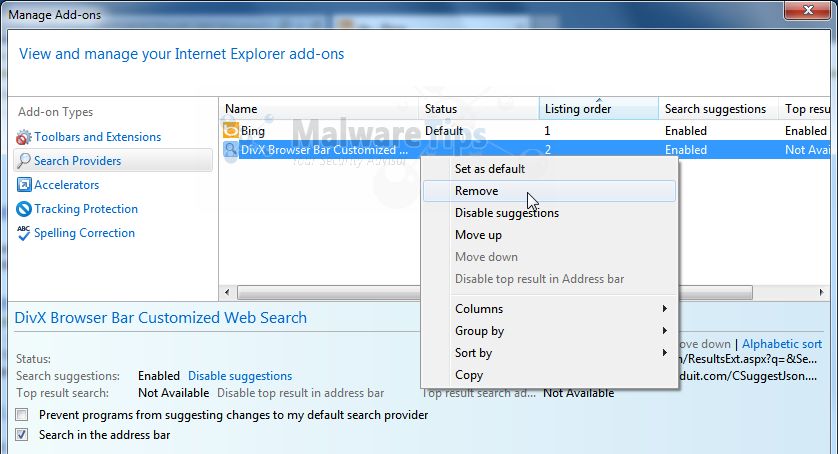Click the Alphabetic sort link

782,344
